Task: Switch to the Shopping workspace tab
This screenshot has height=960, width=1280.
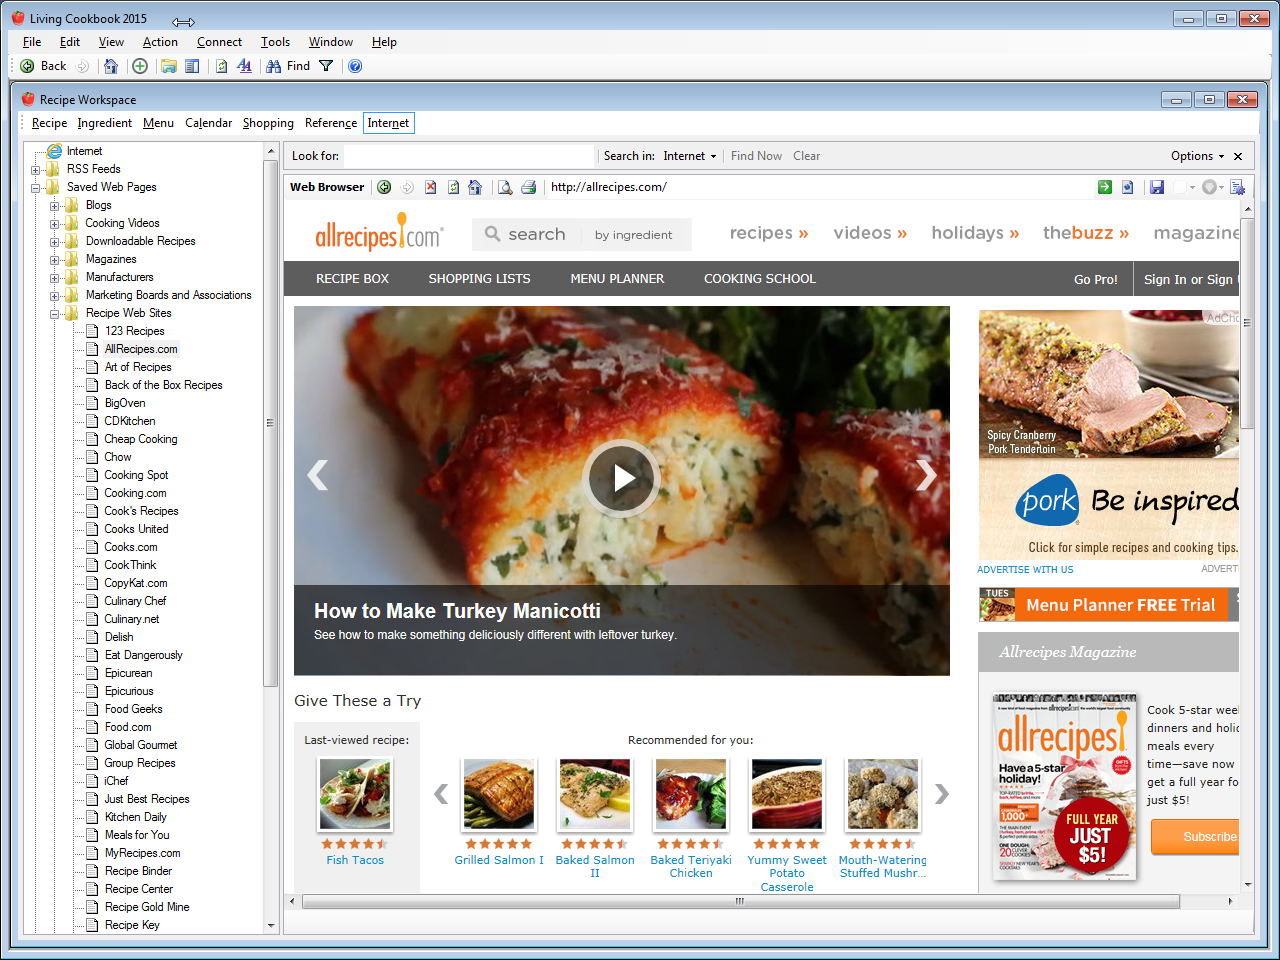Action: click(x=268, y=123)
